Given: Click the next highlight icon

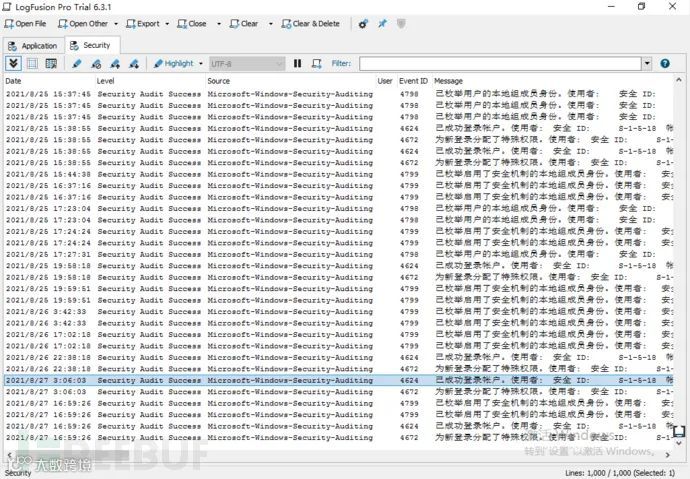Looking at the screenshot, I should pos(134,64).
